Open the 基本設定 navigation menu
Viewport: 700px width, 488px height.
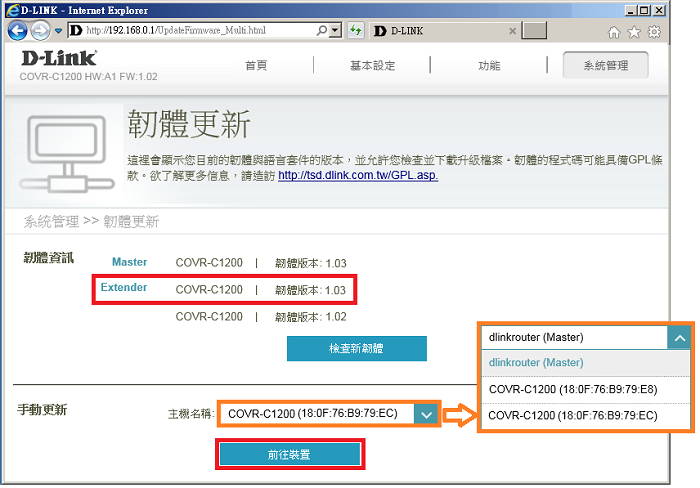tap(372, 65)
